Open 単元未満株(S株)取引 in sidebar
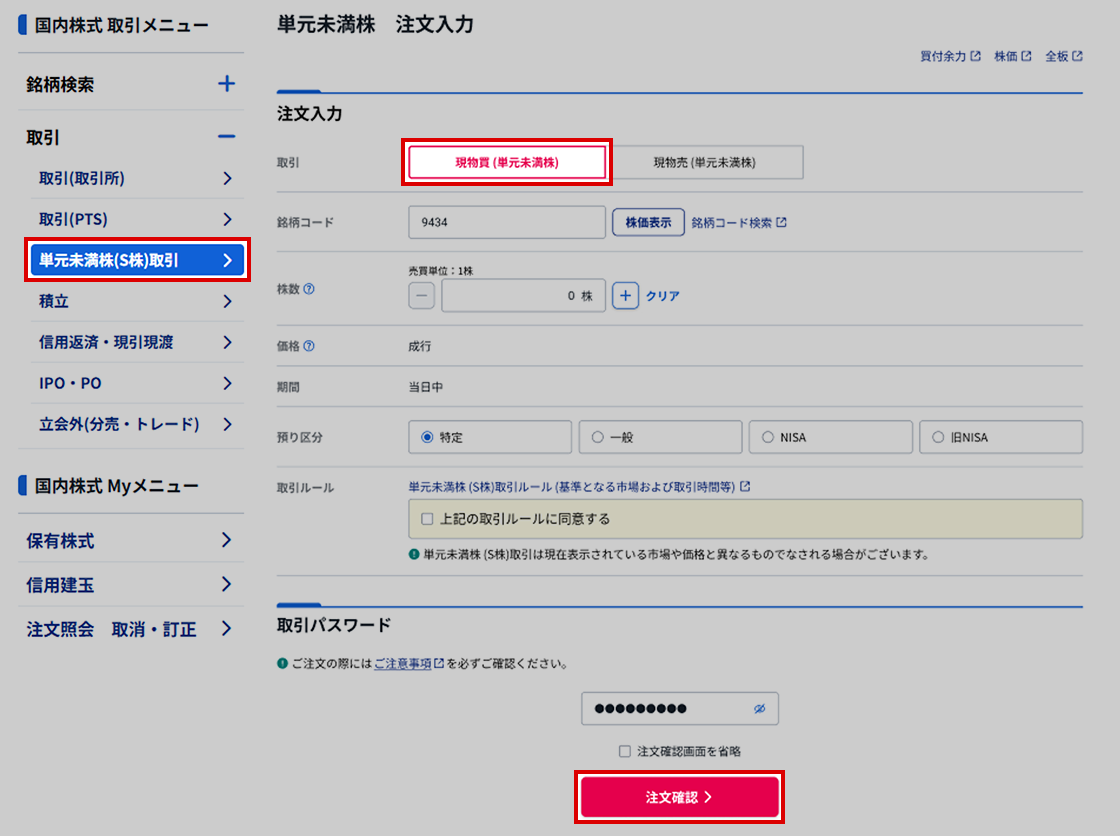Screen dimensions: 1120x836 pos(135,260)
